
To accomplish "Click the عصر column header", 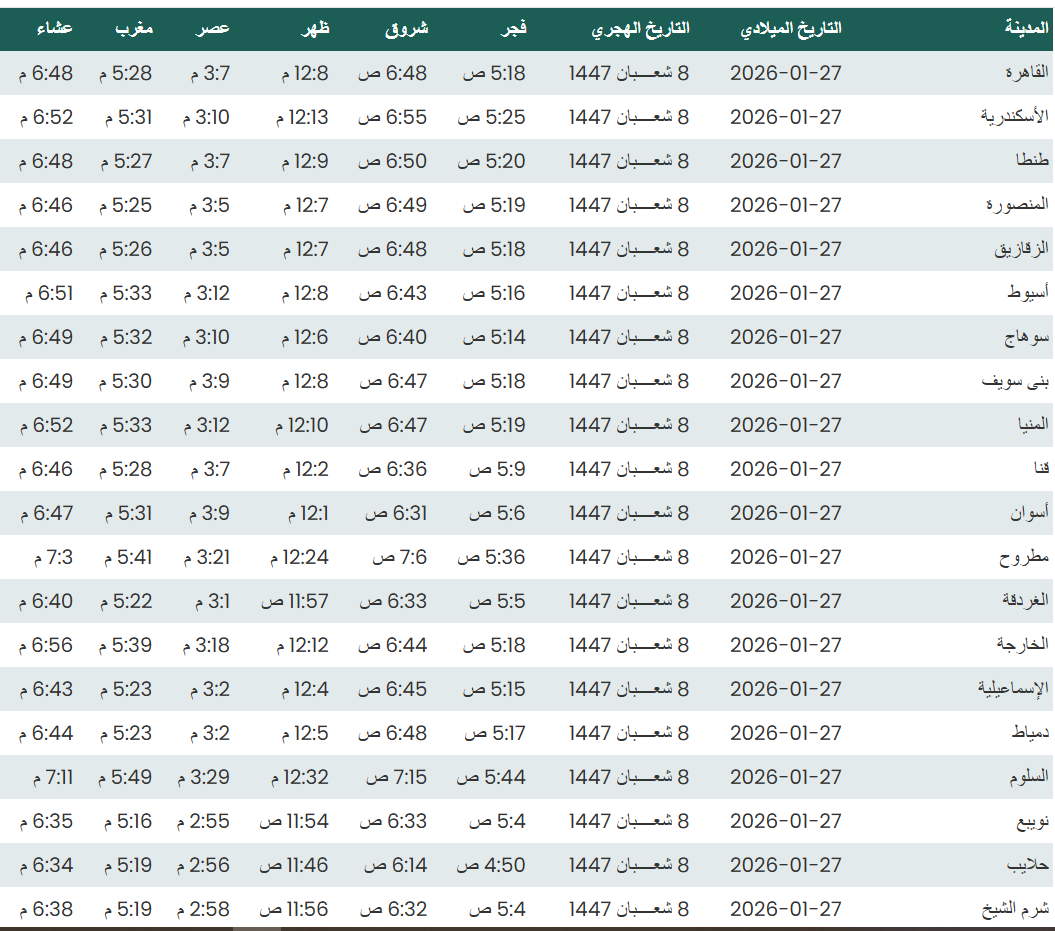I will point(213,29).
